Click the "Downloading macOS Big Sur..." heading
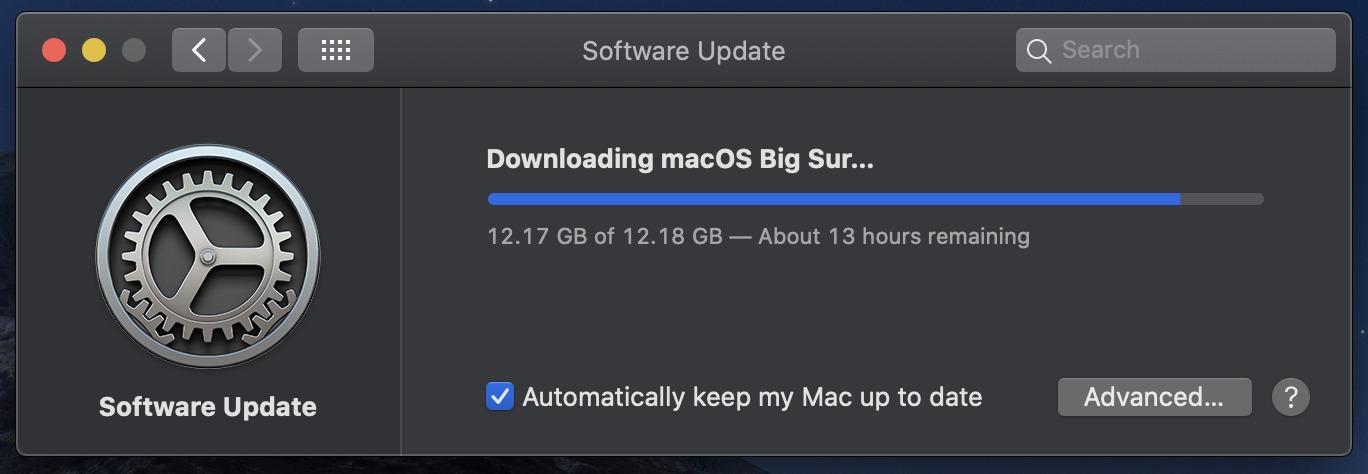 pos(680,159)
